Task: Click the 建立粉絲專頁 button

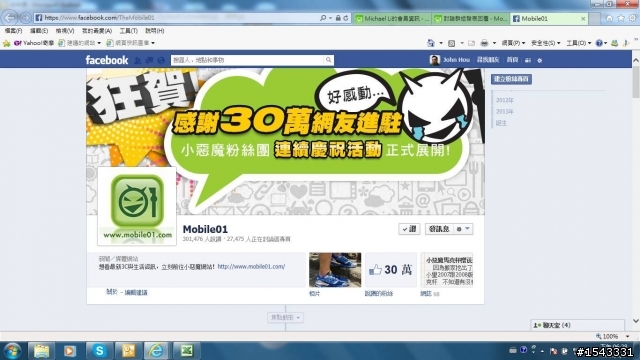Action: (x=511, y=79)
